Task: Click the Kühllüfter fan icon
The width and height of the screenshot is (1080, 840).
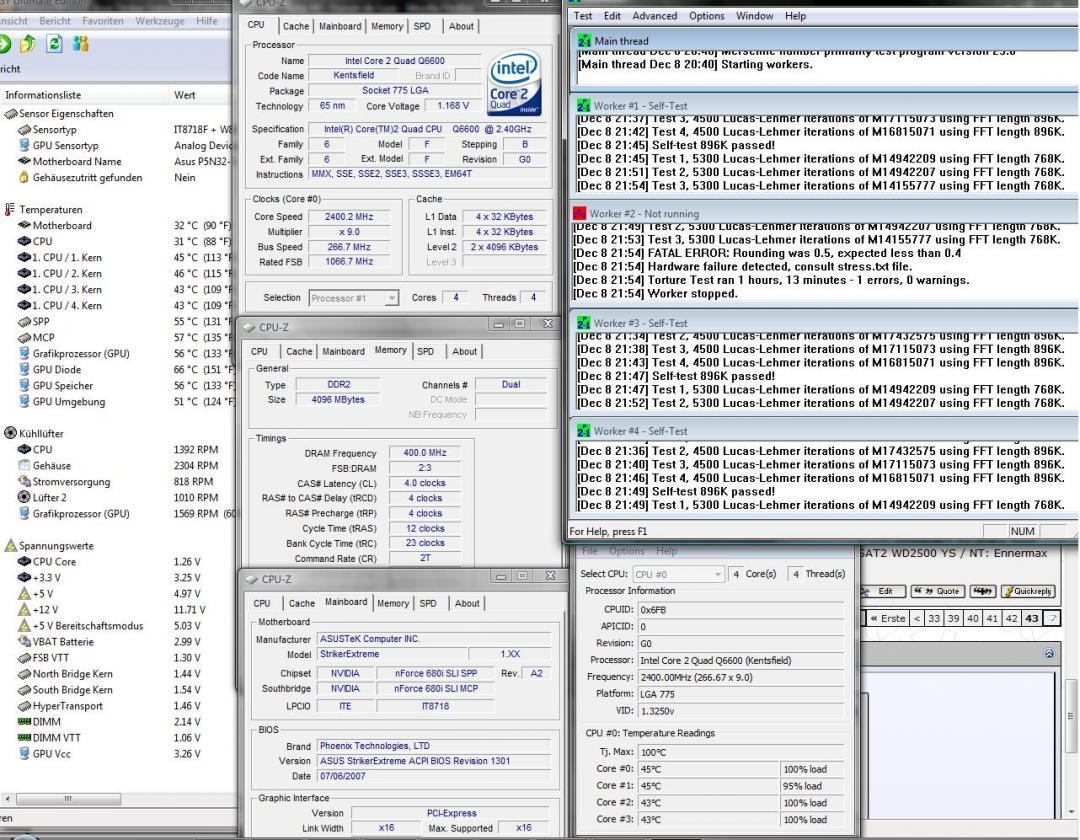Action: [10, 433]
